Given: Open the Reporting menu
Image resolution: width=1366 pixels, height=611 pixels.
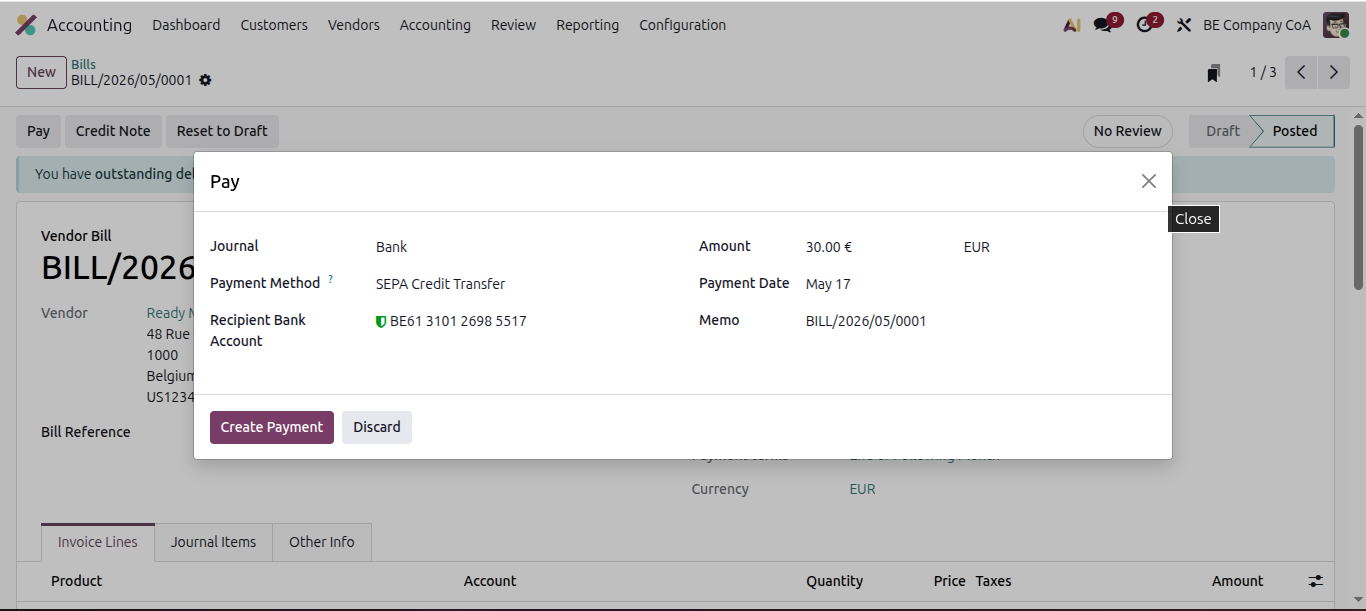Looking at the screenshot, I should coord(588,25).
